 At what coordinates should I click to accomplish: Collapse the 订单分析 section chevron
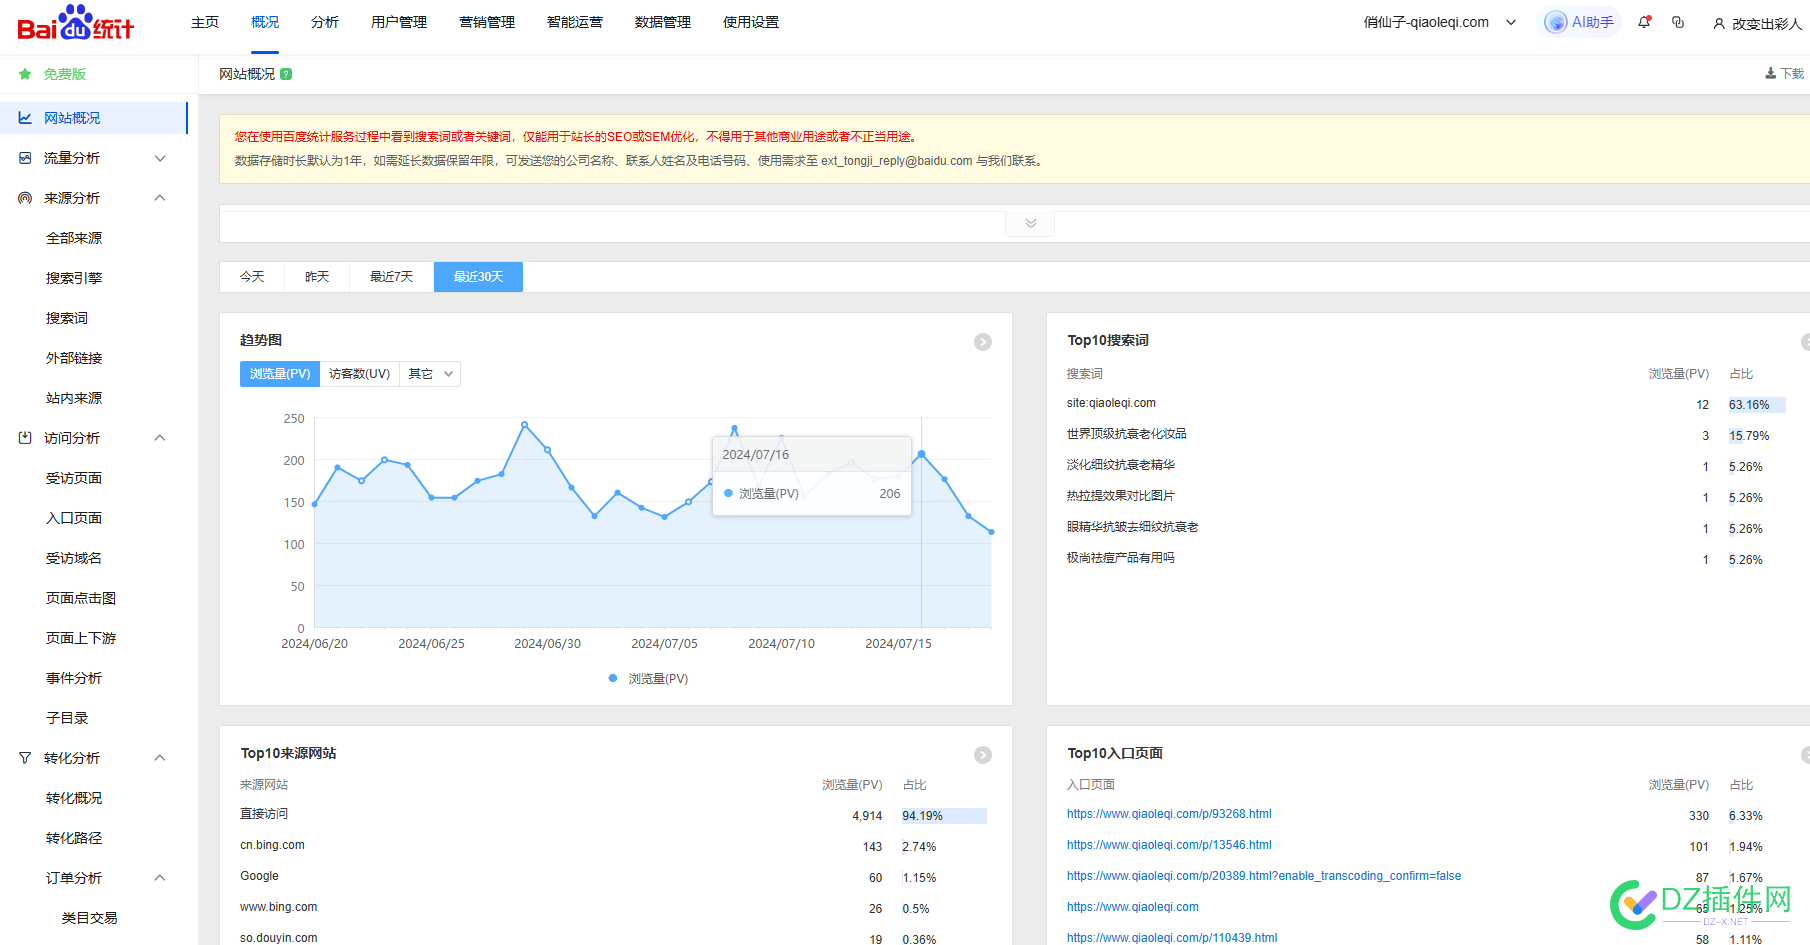(x=160, y=878)
